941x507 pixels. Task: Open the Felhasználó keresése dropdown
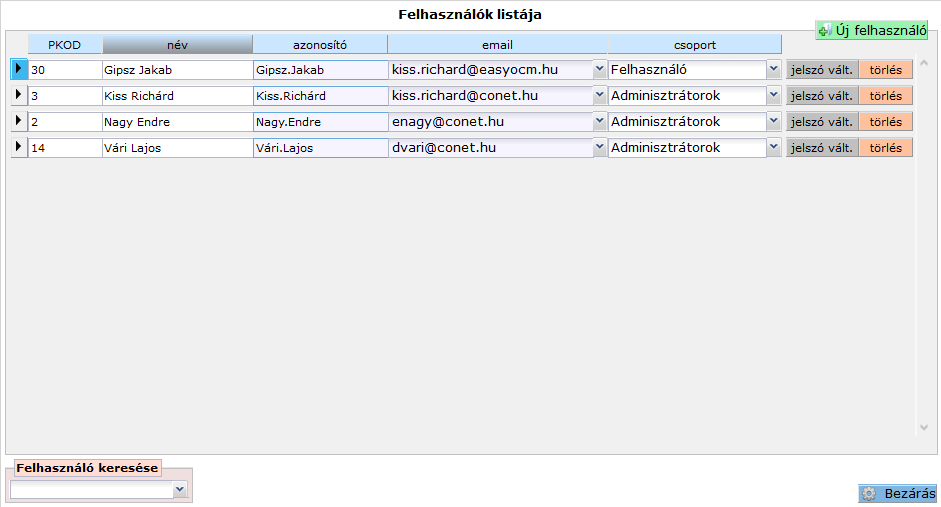coord(180,490)
